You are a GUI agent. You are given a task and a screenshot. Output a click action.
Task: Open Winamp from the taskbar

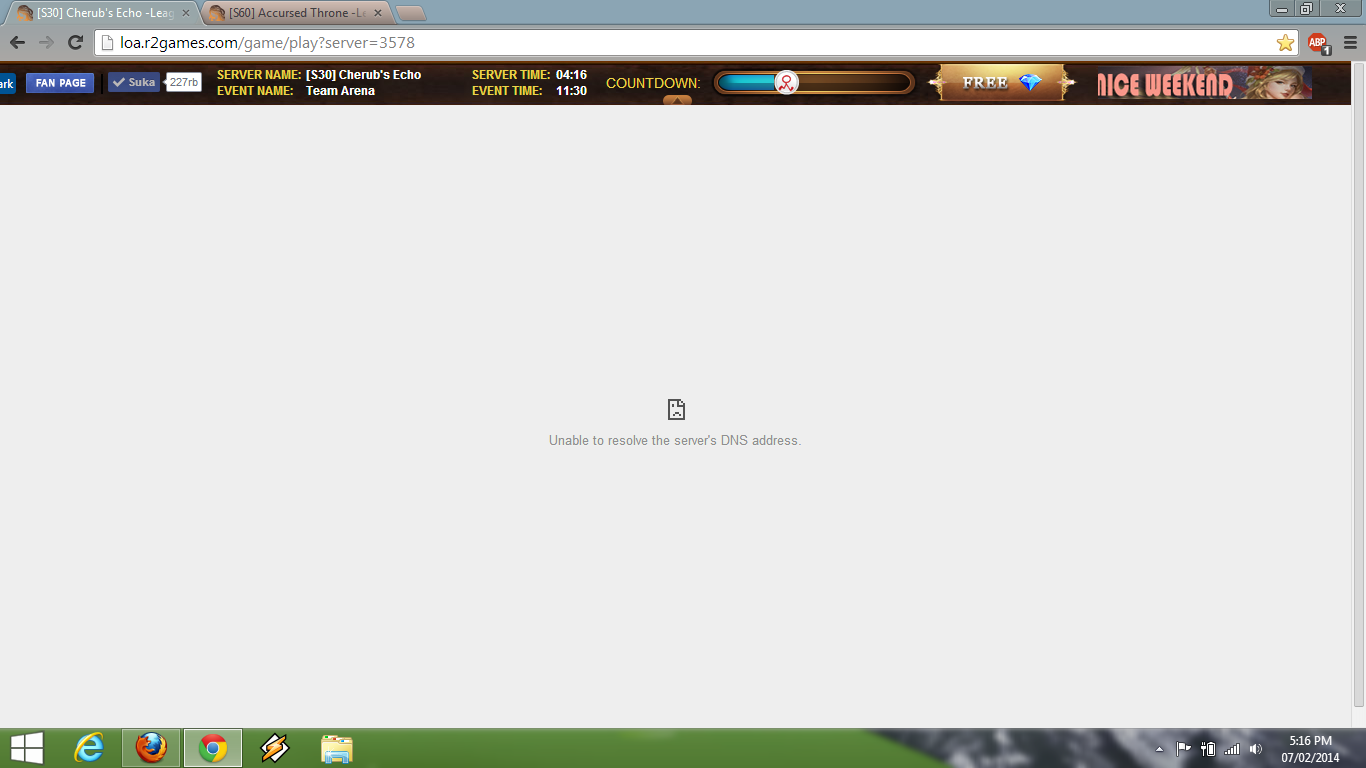click(274, 748)
